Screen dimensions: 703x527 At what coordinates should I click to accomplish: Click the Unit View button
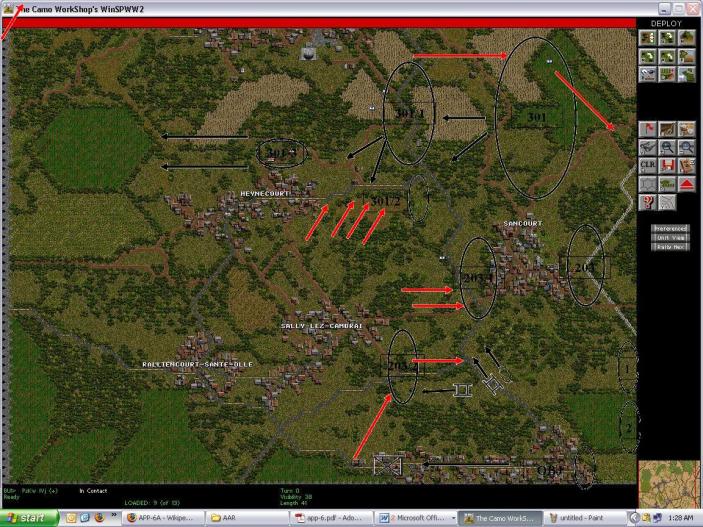(x=670, y=237)
